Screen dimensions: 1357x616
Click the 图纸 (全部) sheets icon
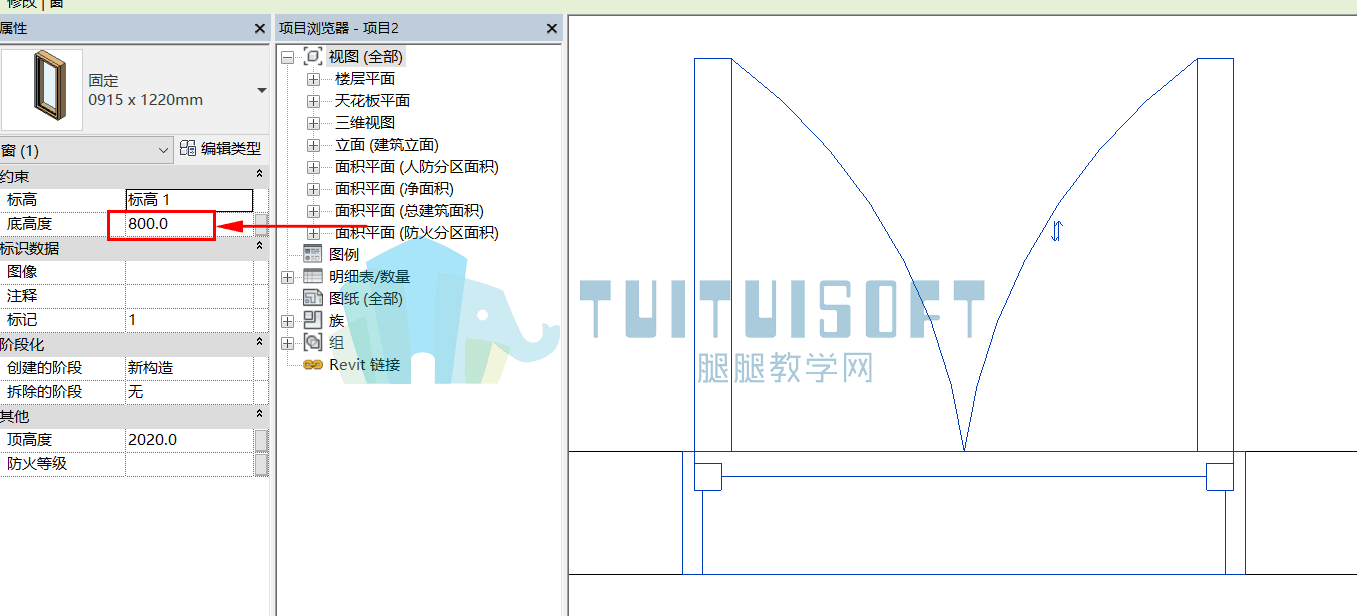pos(313,299)
